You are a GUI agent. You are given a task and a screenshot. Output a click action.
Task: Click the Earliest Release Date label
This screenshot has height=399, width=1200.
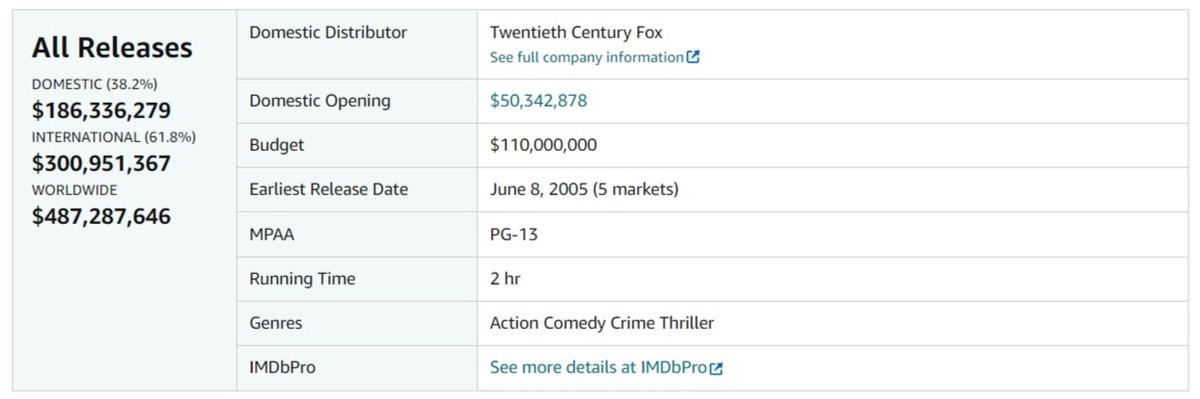pyautogui.click(x=328, y=189)
